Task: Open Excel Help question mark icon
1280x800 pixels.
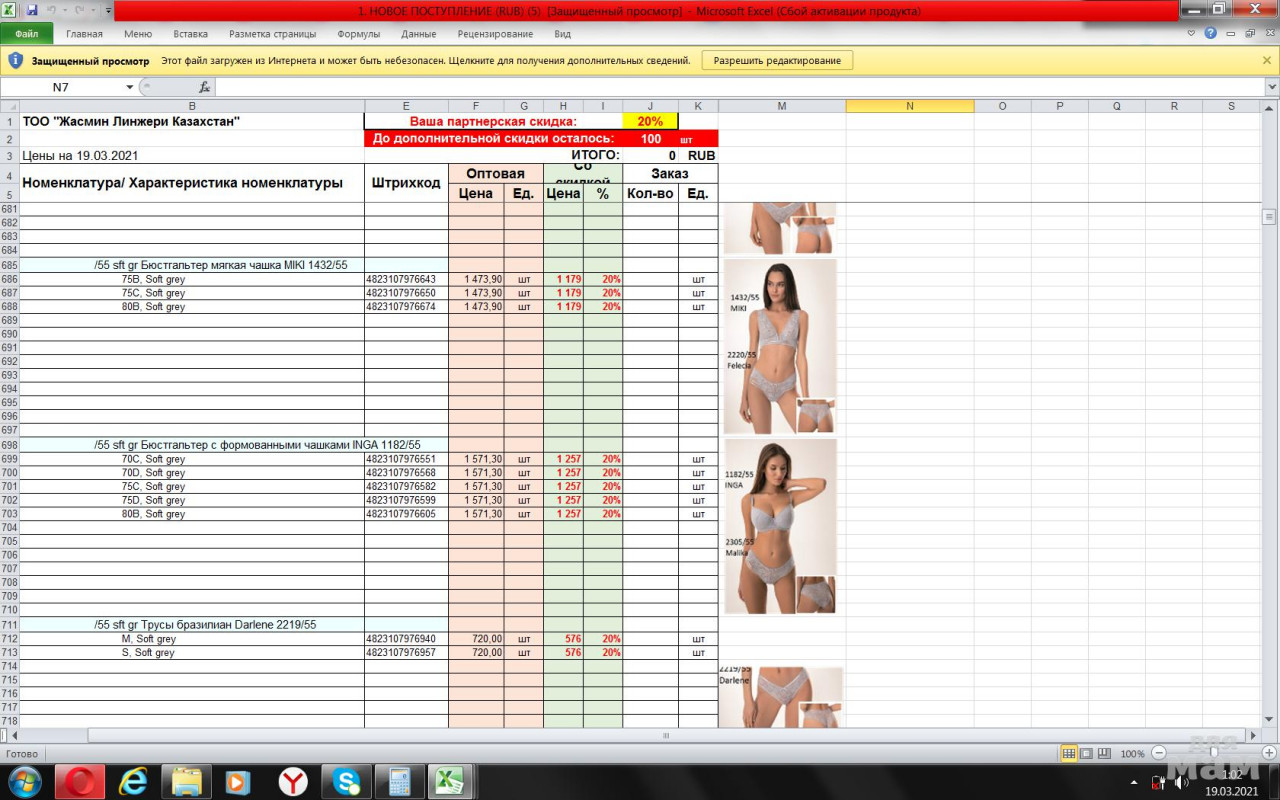Action: [1210, 33]
